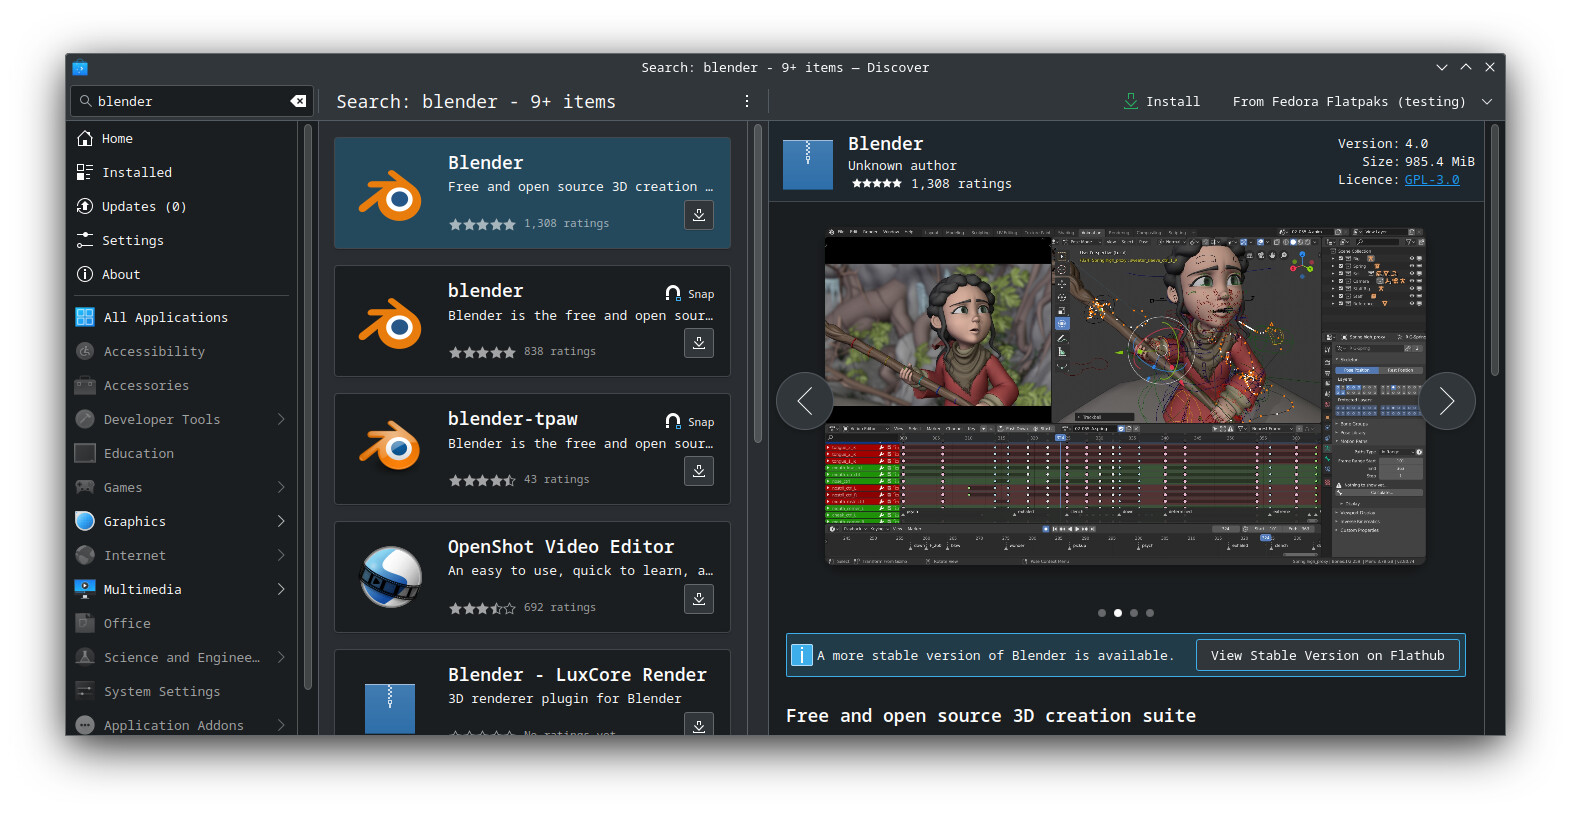Viewport: 1572px width, 814px height.
Task: Click the Games controller icon
Action: 85,487
